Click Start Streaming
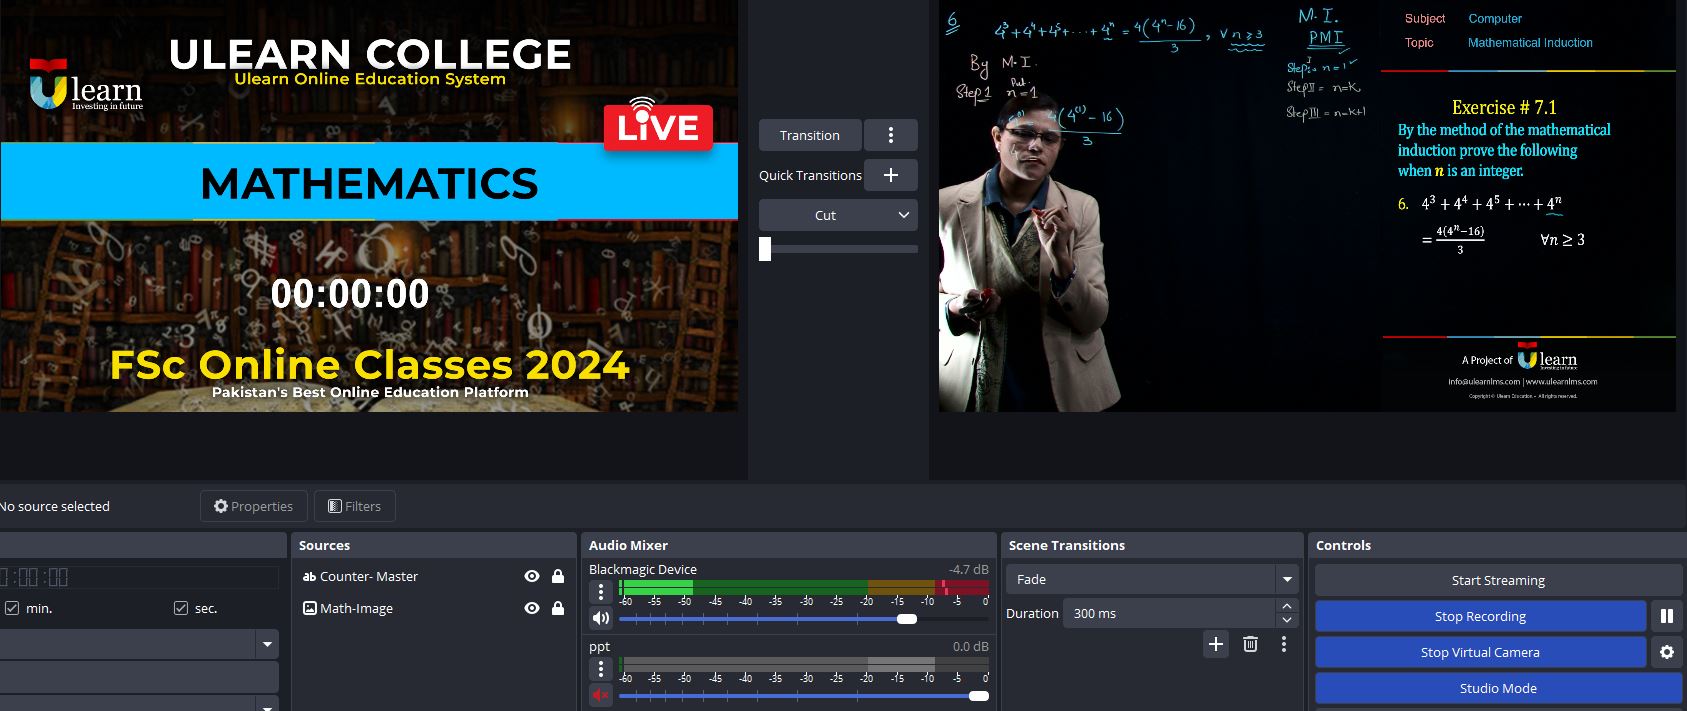Viewport: 1687px width, 711px height. pyautogui.click(x=1498, y=580)
